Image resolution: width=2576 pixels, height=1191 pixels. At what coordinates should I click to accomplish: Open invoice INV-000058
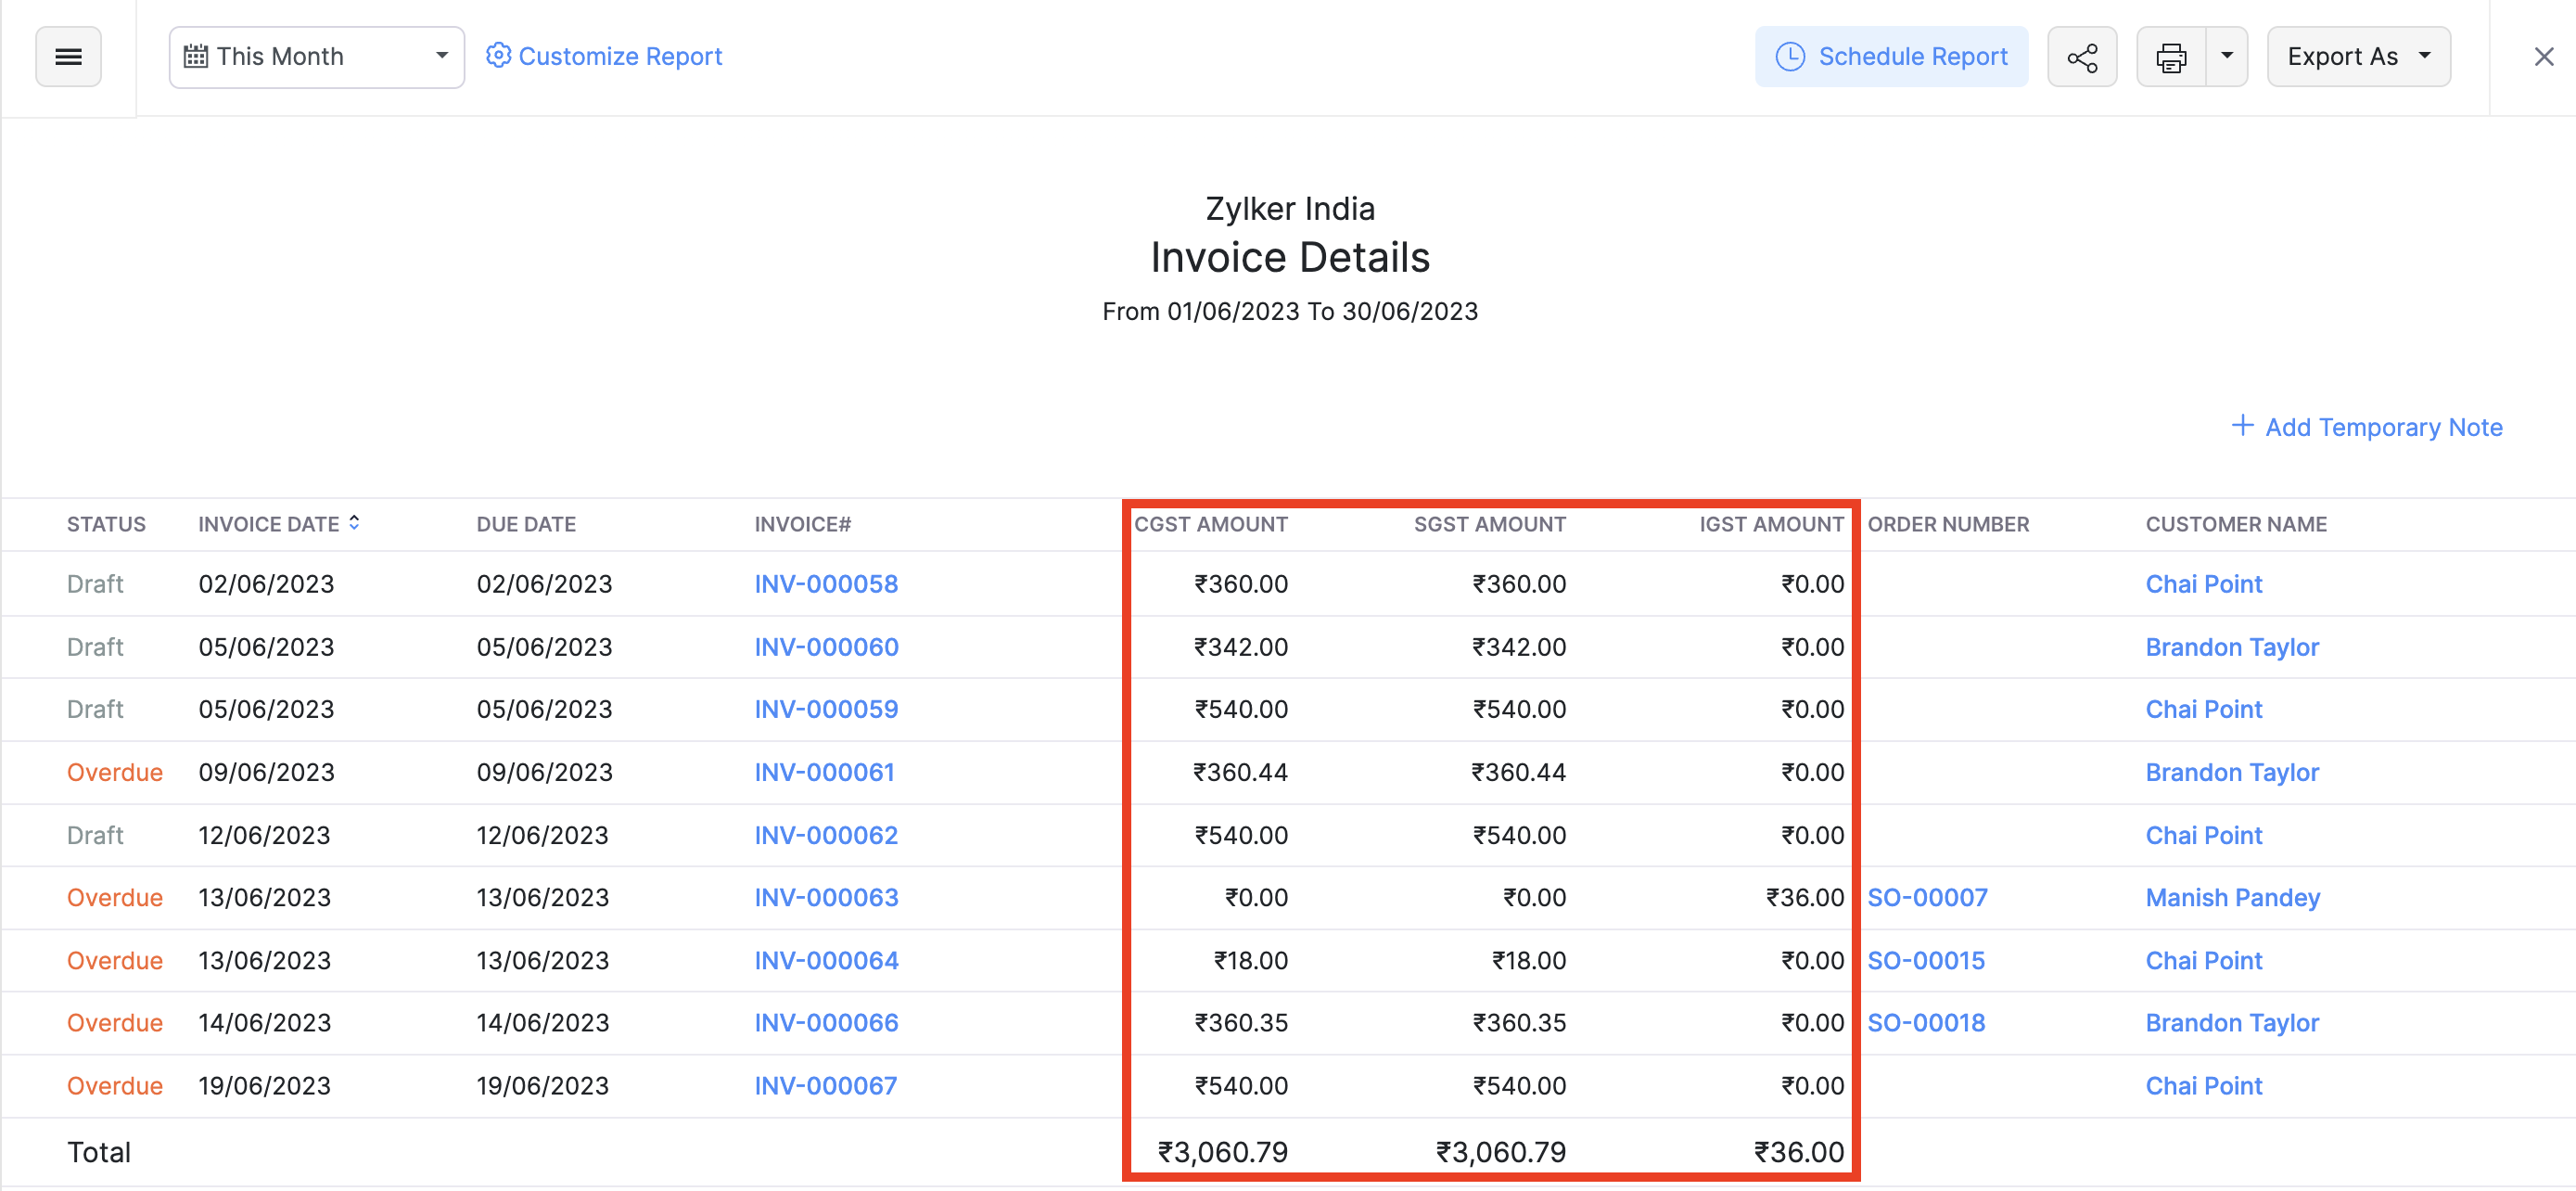coord(825,584)
